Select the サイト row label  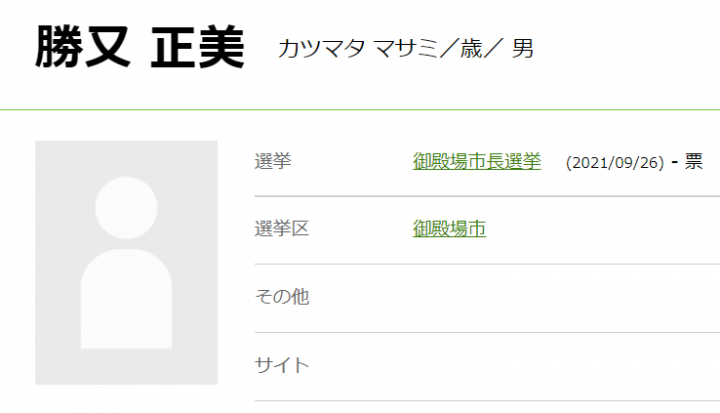282,365
